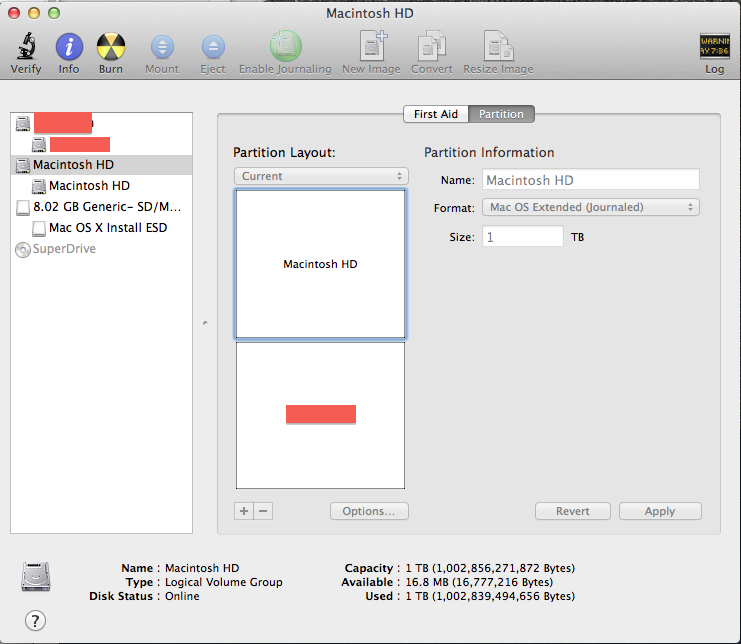Click the SuperDrive disc icon in sidebar
The width and height of the screenshot is (741, 644).
22,249
